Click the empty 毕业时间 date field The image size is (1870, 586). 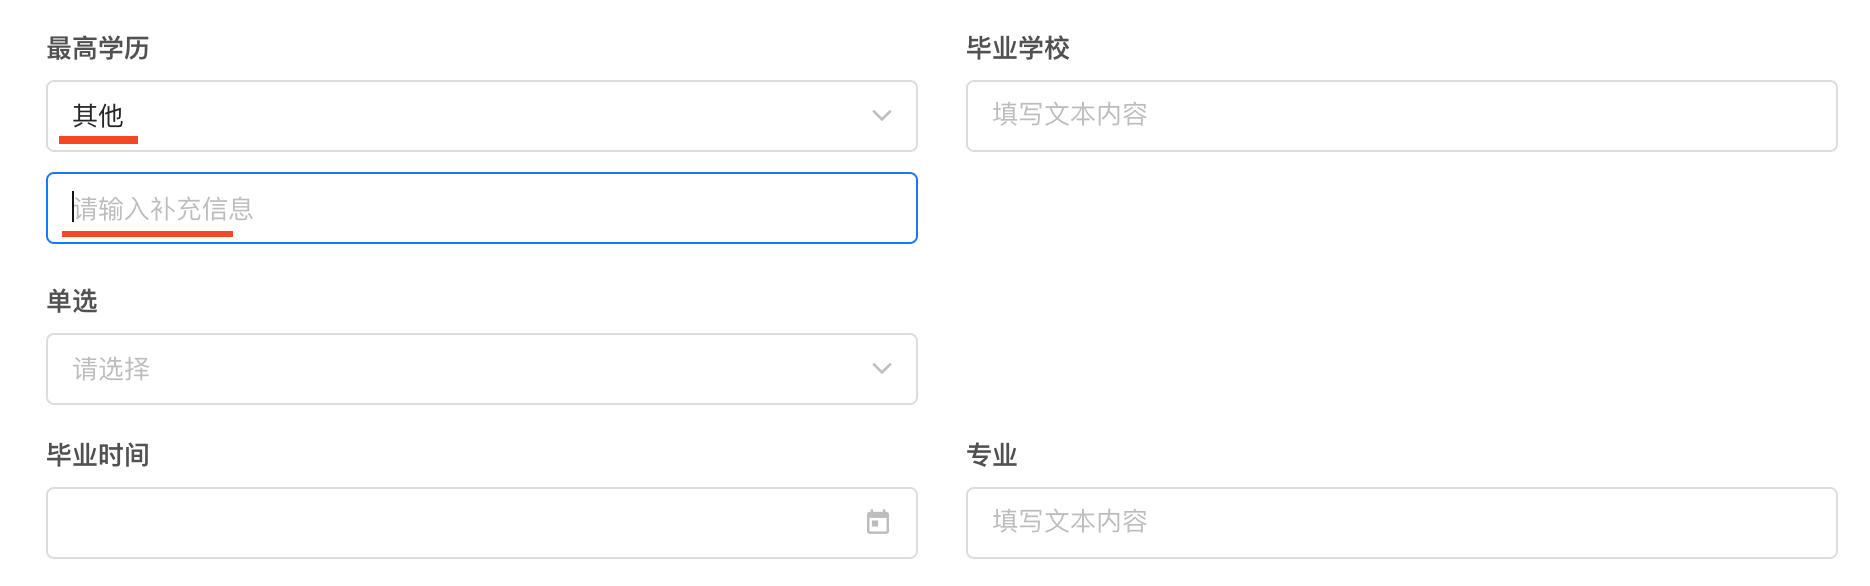pos(450,523)
